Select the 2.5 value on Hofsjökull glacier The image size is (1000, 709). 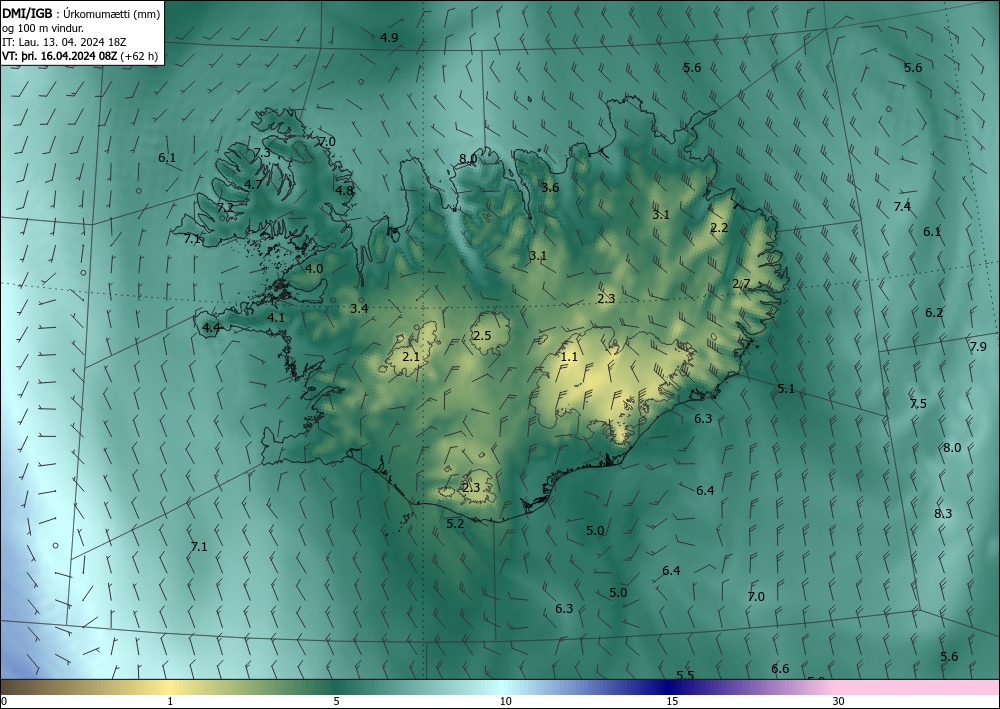[482, 335]
